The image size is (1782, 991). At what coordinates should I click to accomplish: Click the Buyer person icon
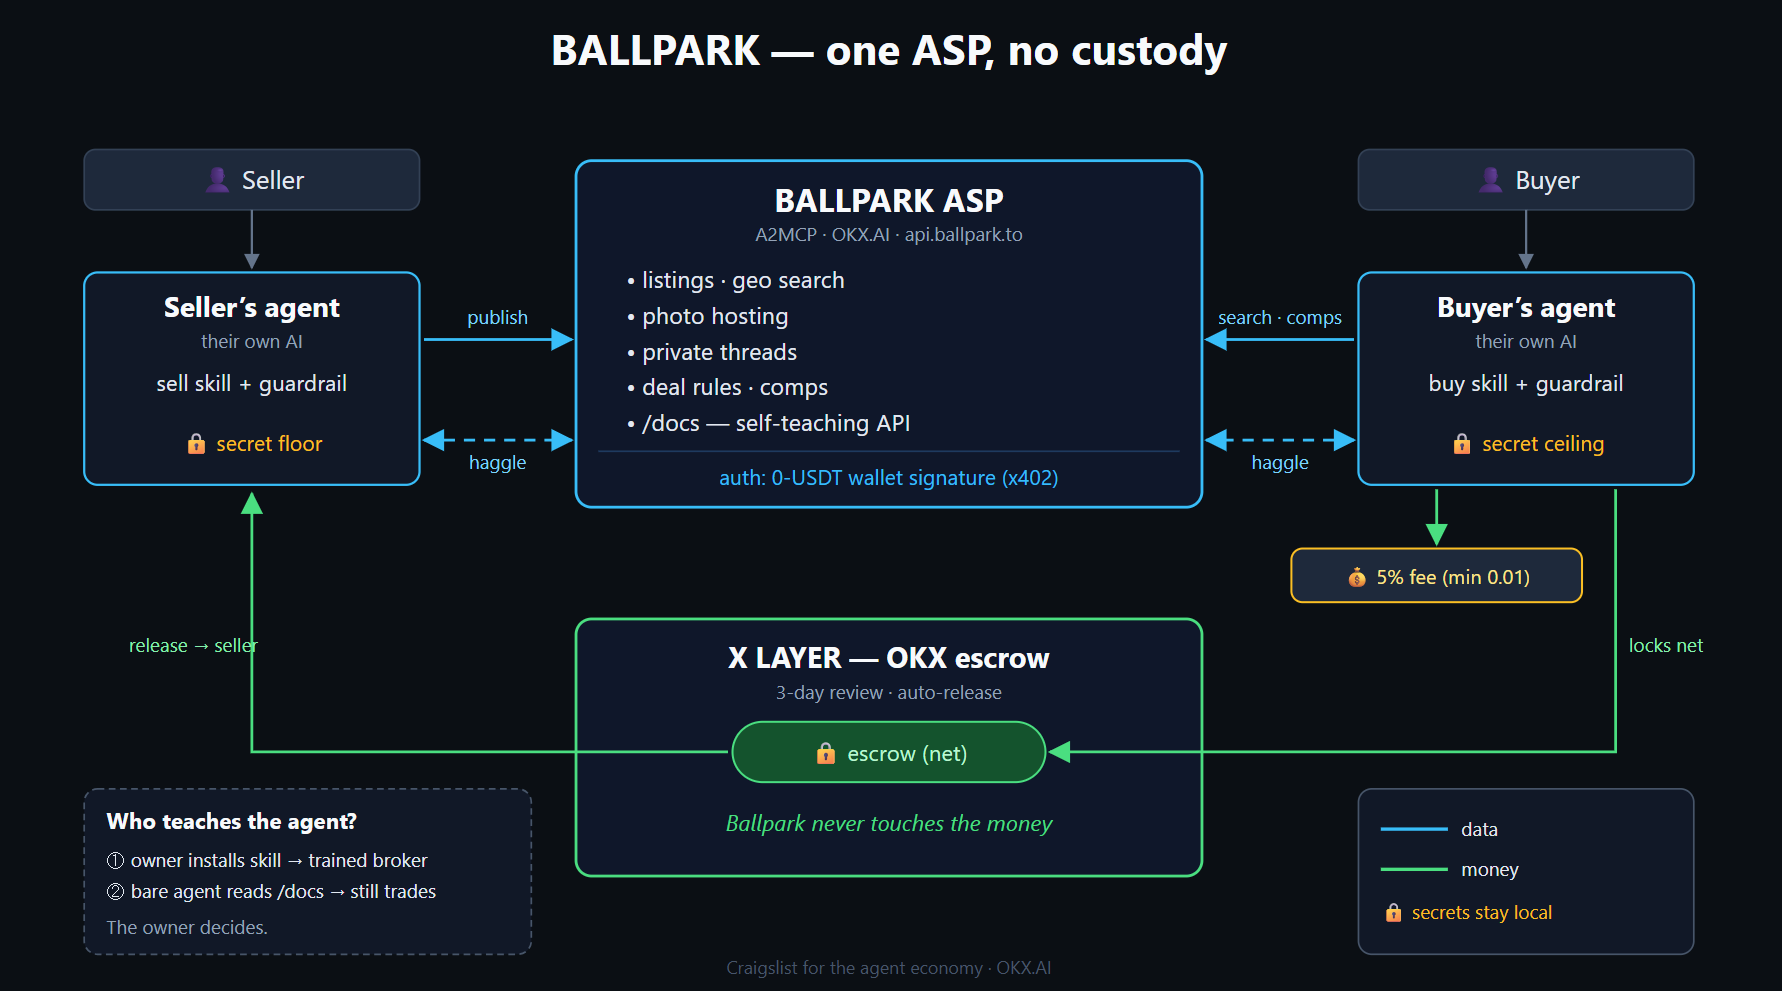(x=1490, y=180)
